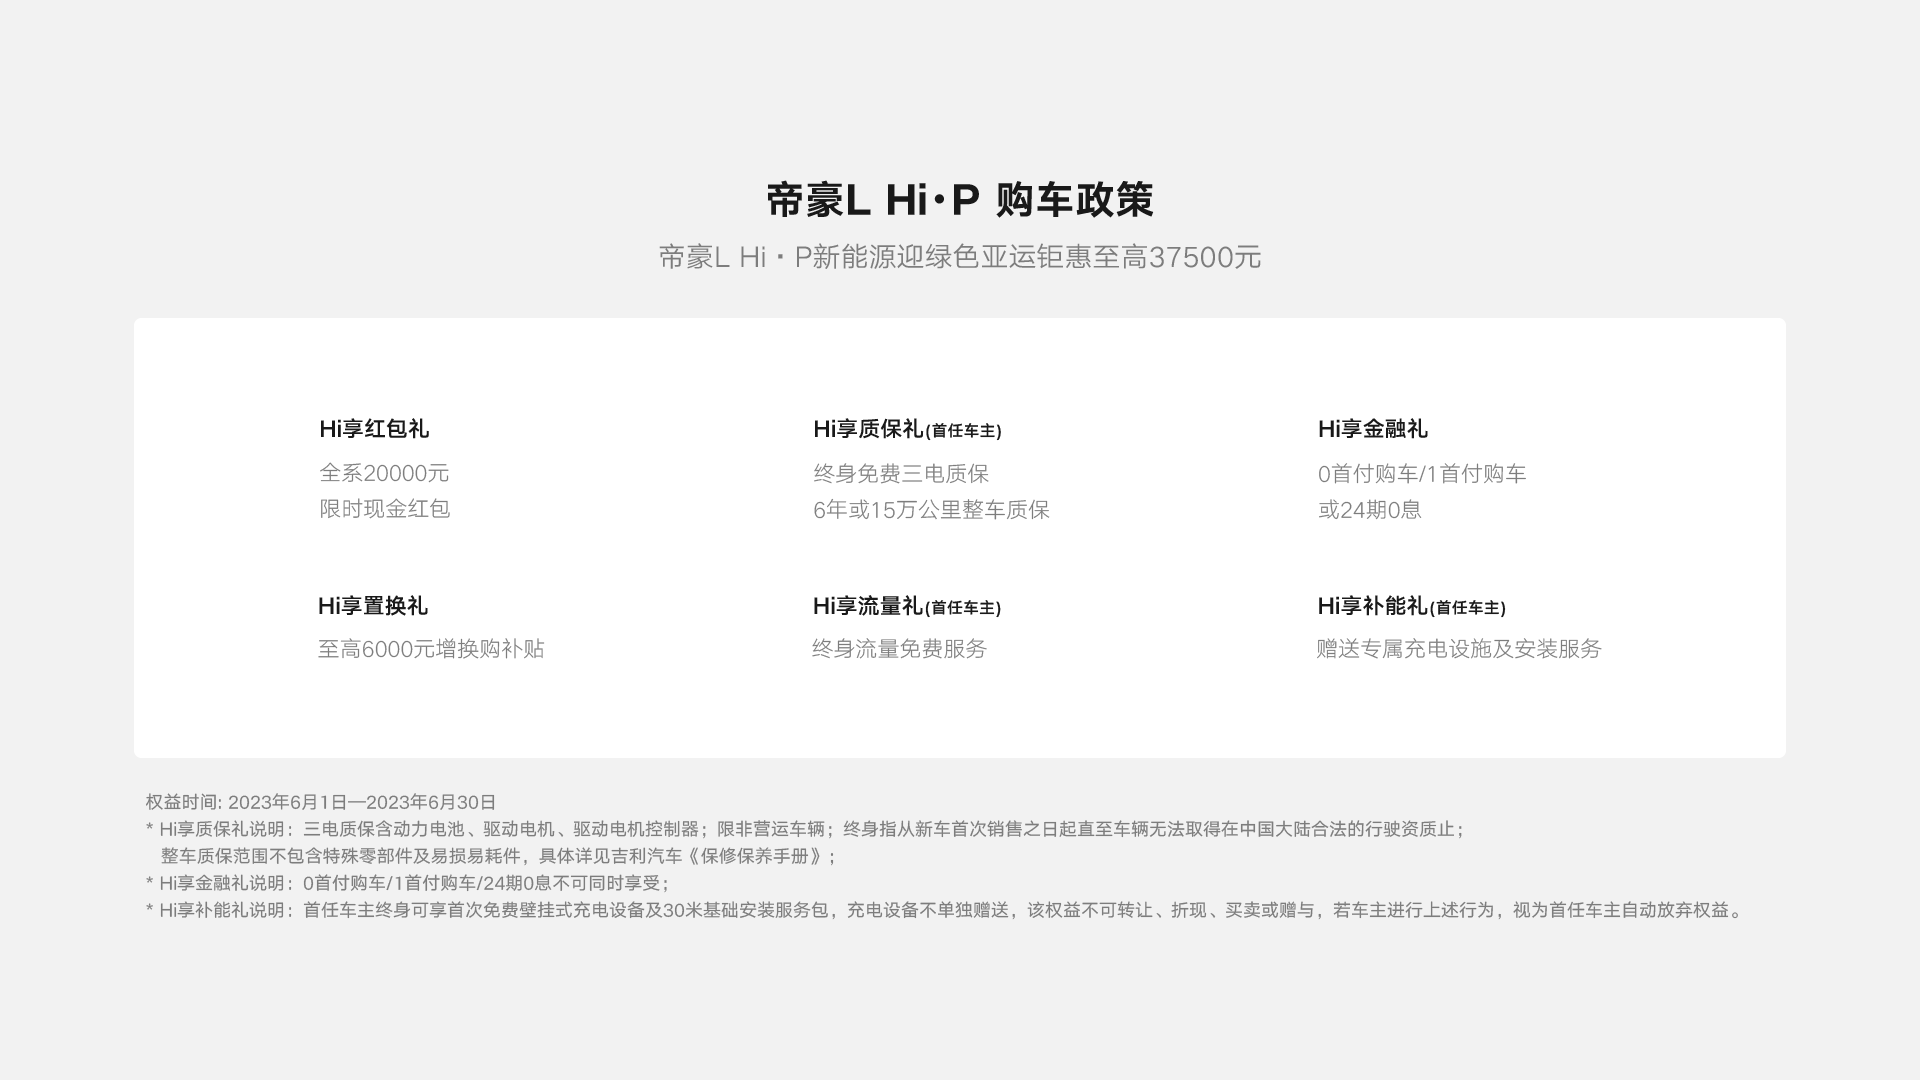Select the Hi享红包礼 heading

coord(374,429)
